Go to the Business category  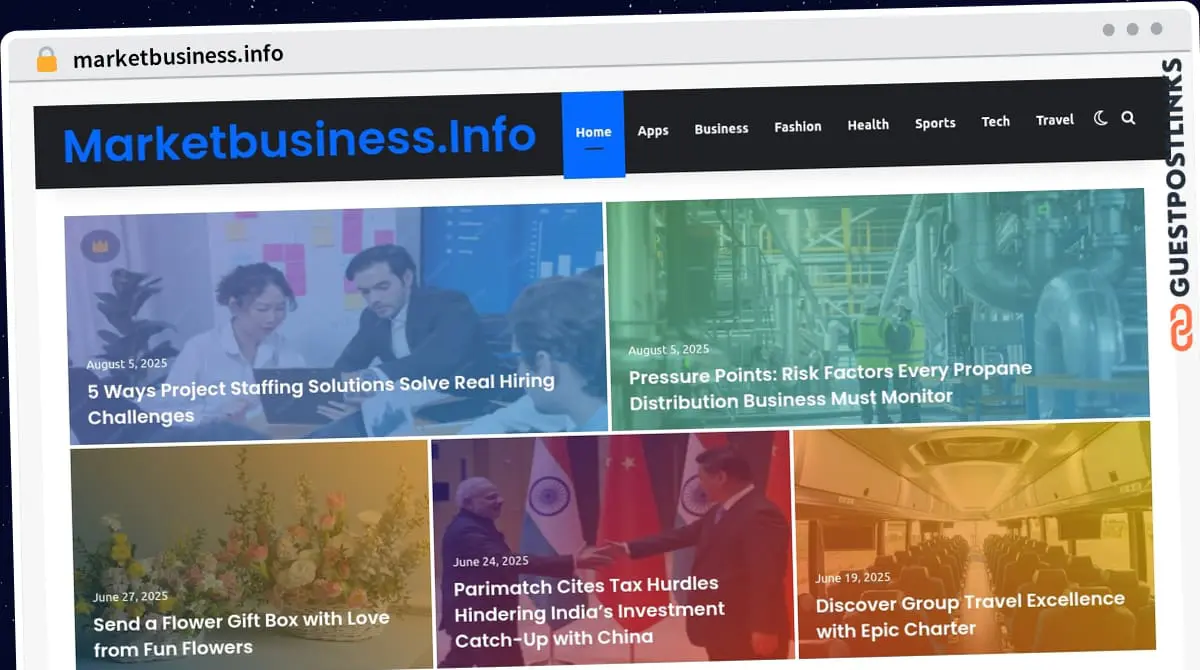click(x=721, y=128)
